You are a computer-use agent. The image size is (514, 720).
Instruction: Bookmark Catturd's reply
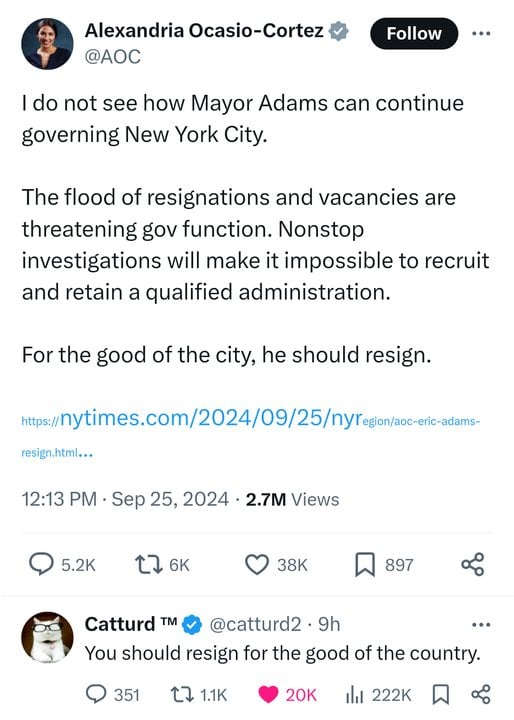pos(441,694)
